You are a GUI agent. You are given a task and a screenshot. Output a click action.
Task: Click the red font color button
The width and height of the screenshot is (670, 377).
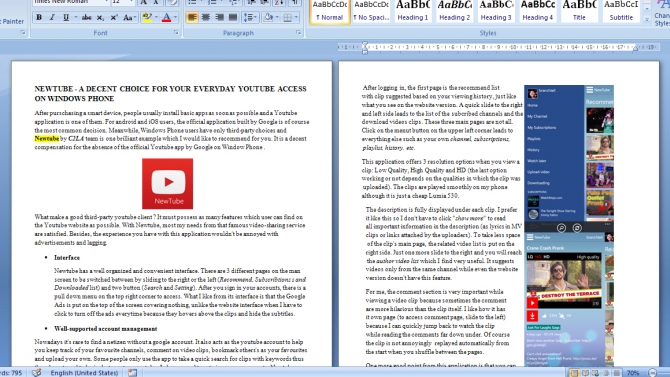[x=166, y=18]
